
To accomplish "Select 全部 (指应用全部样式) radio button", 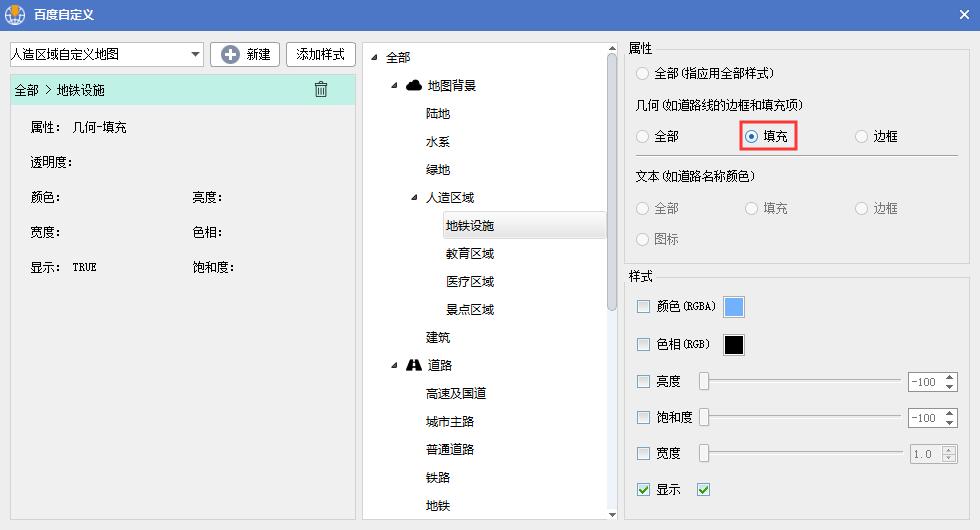I will tap(642, 73).
